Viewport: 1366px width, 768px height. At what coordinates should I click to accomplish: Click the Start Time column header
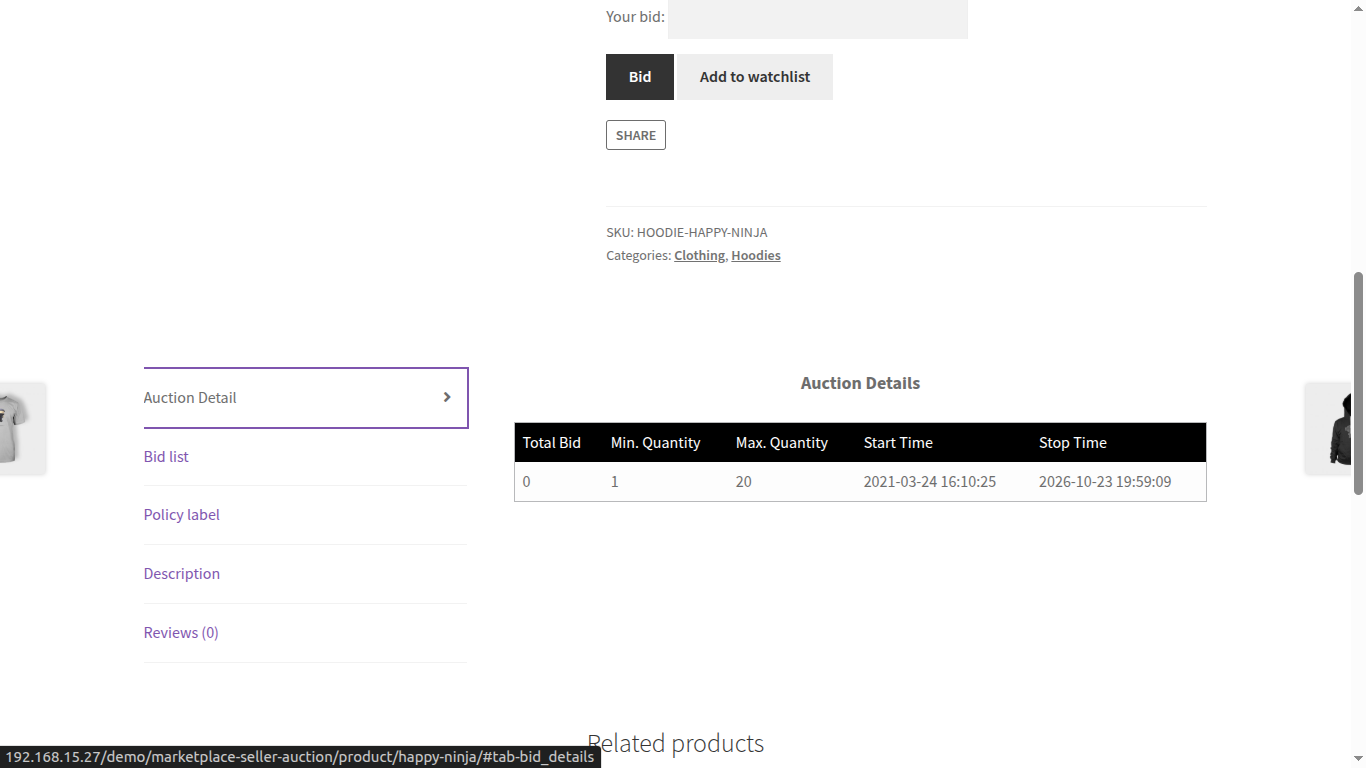[x=898, y=443]
